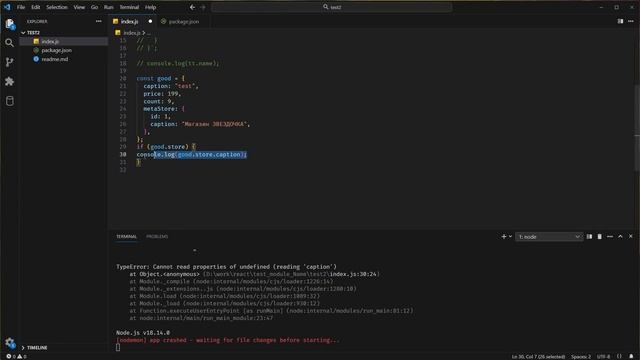Kill the terminal with trash icon
640x360 pixels.
click(x=599, y=236)
